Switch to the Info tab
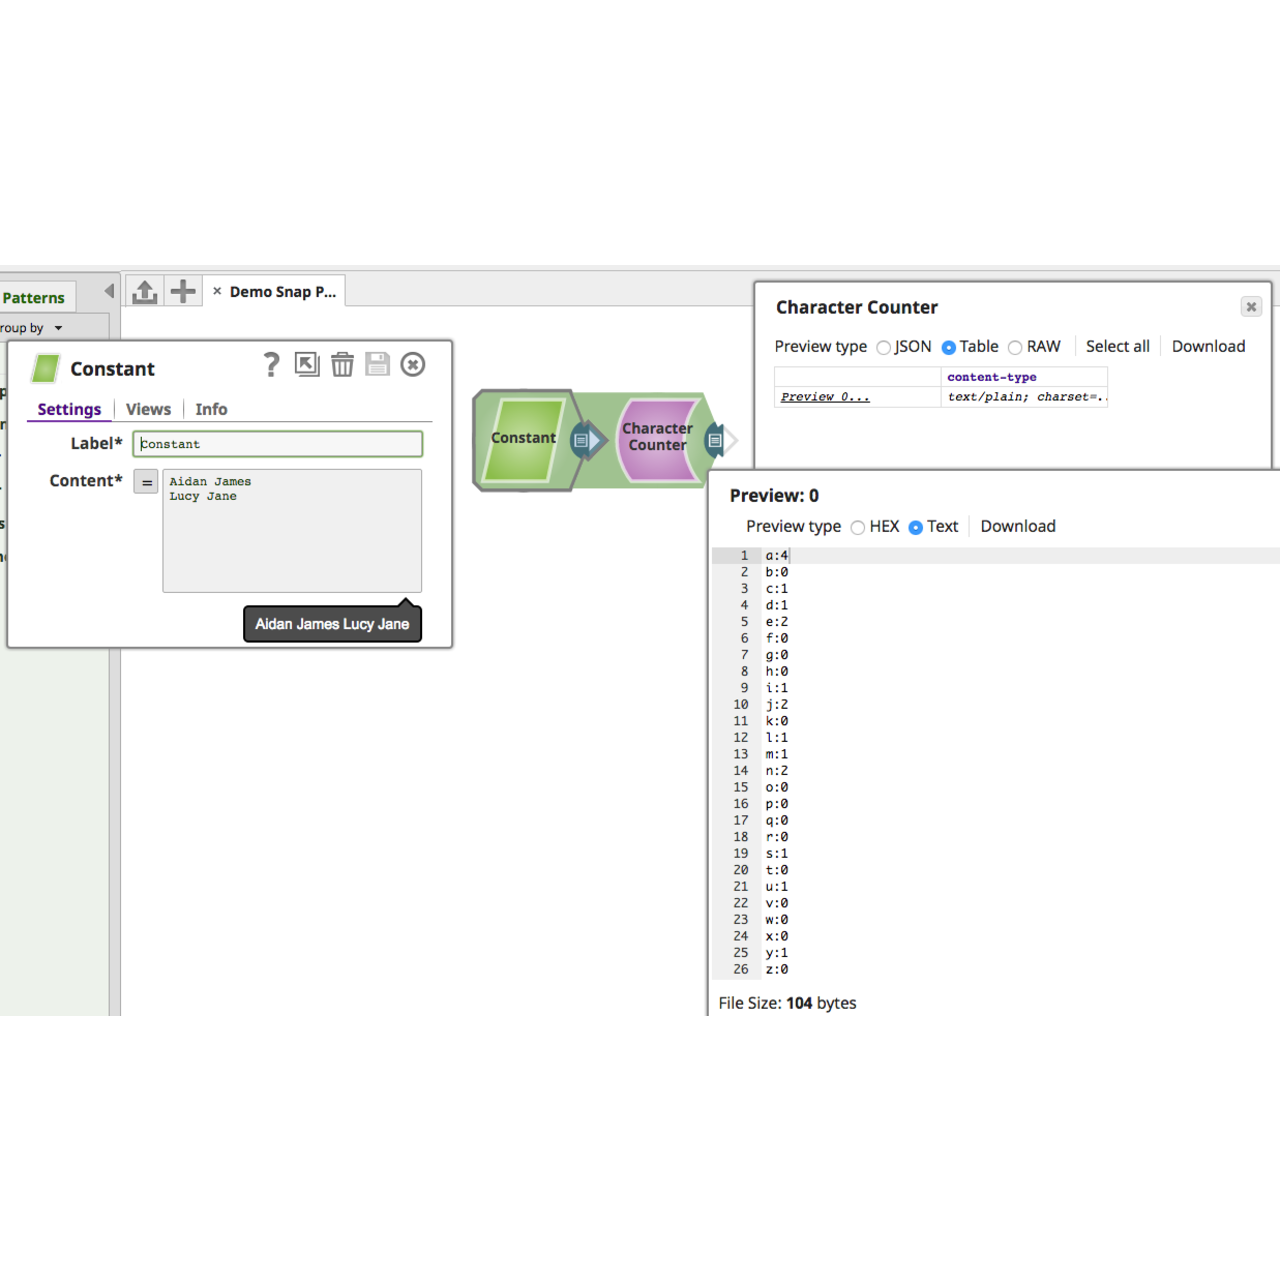1280x1280 pixels. click(x=211, y=409)
